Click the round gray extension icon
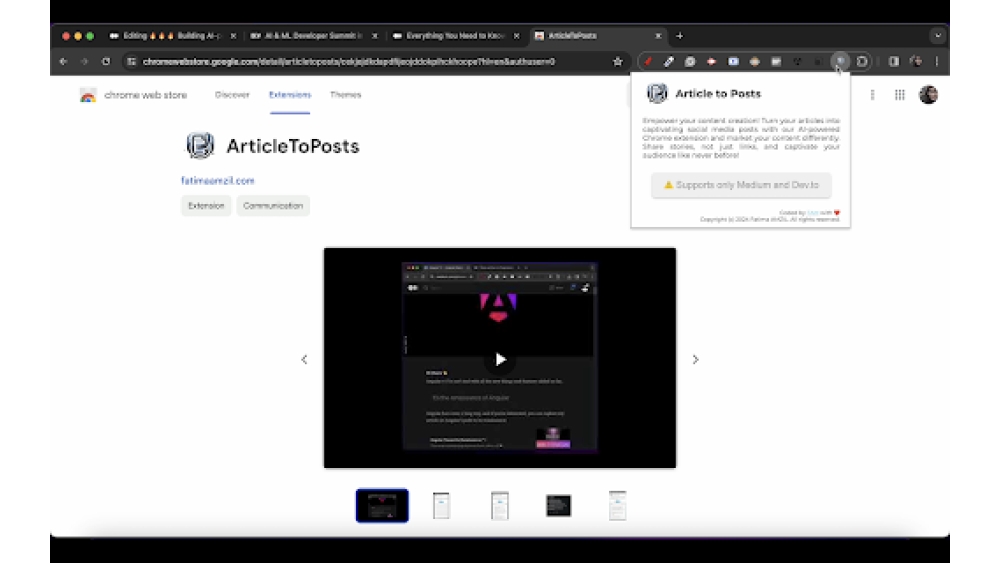Screen dimensions: 1000x563 point(690,62)
